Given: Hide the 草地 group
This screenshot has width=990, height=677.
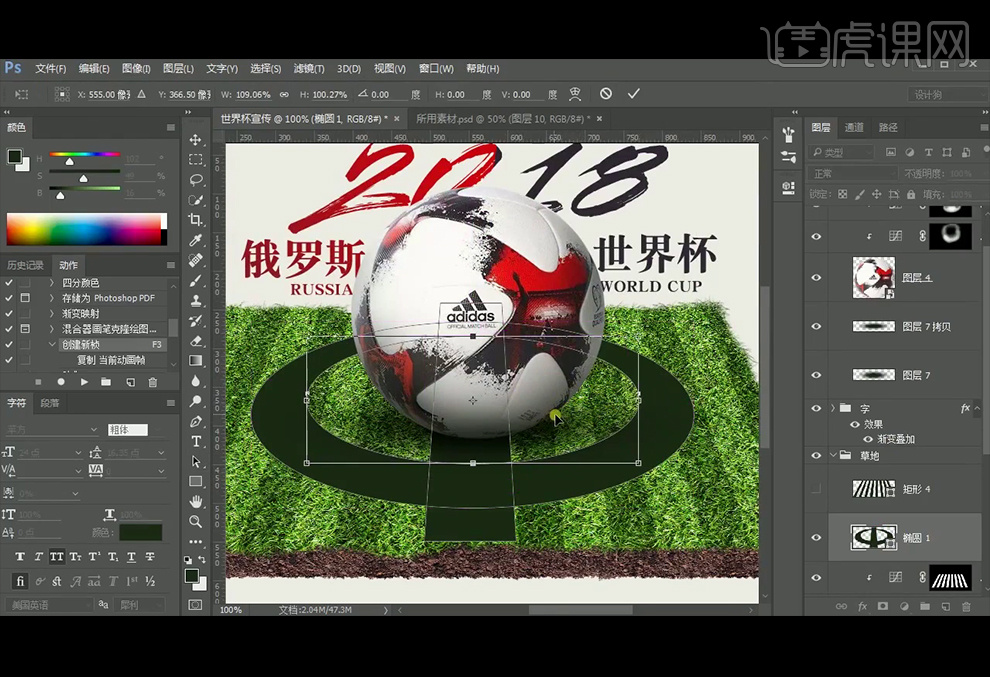Looking at the screenshot, I should pyautogui.click(x=816, y=455).
